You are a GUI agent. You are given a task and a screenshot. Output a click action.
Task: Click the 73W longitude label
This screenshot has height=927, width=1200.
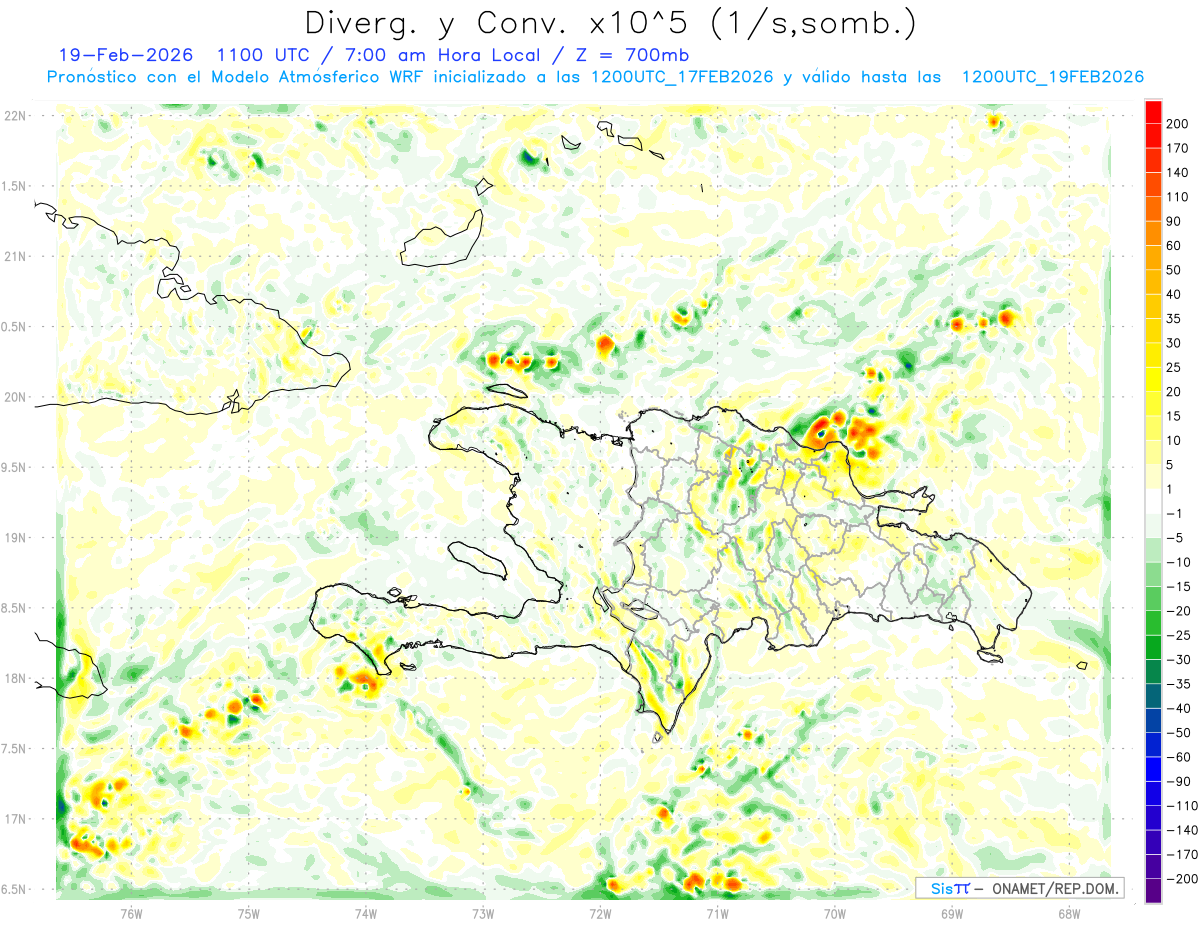tap(483, 913)
